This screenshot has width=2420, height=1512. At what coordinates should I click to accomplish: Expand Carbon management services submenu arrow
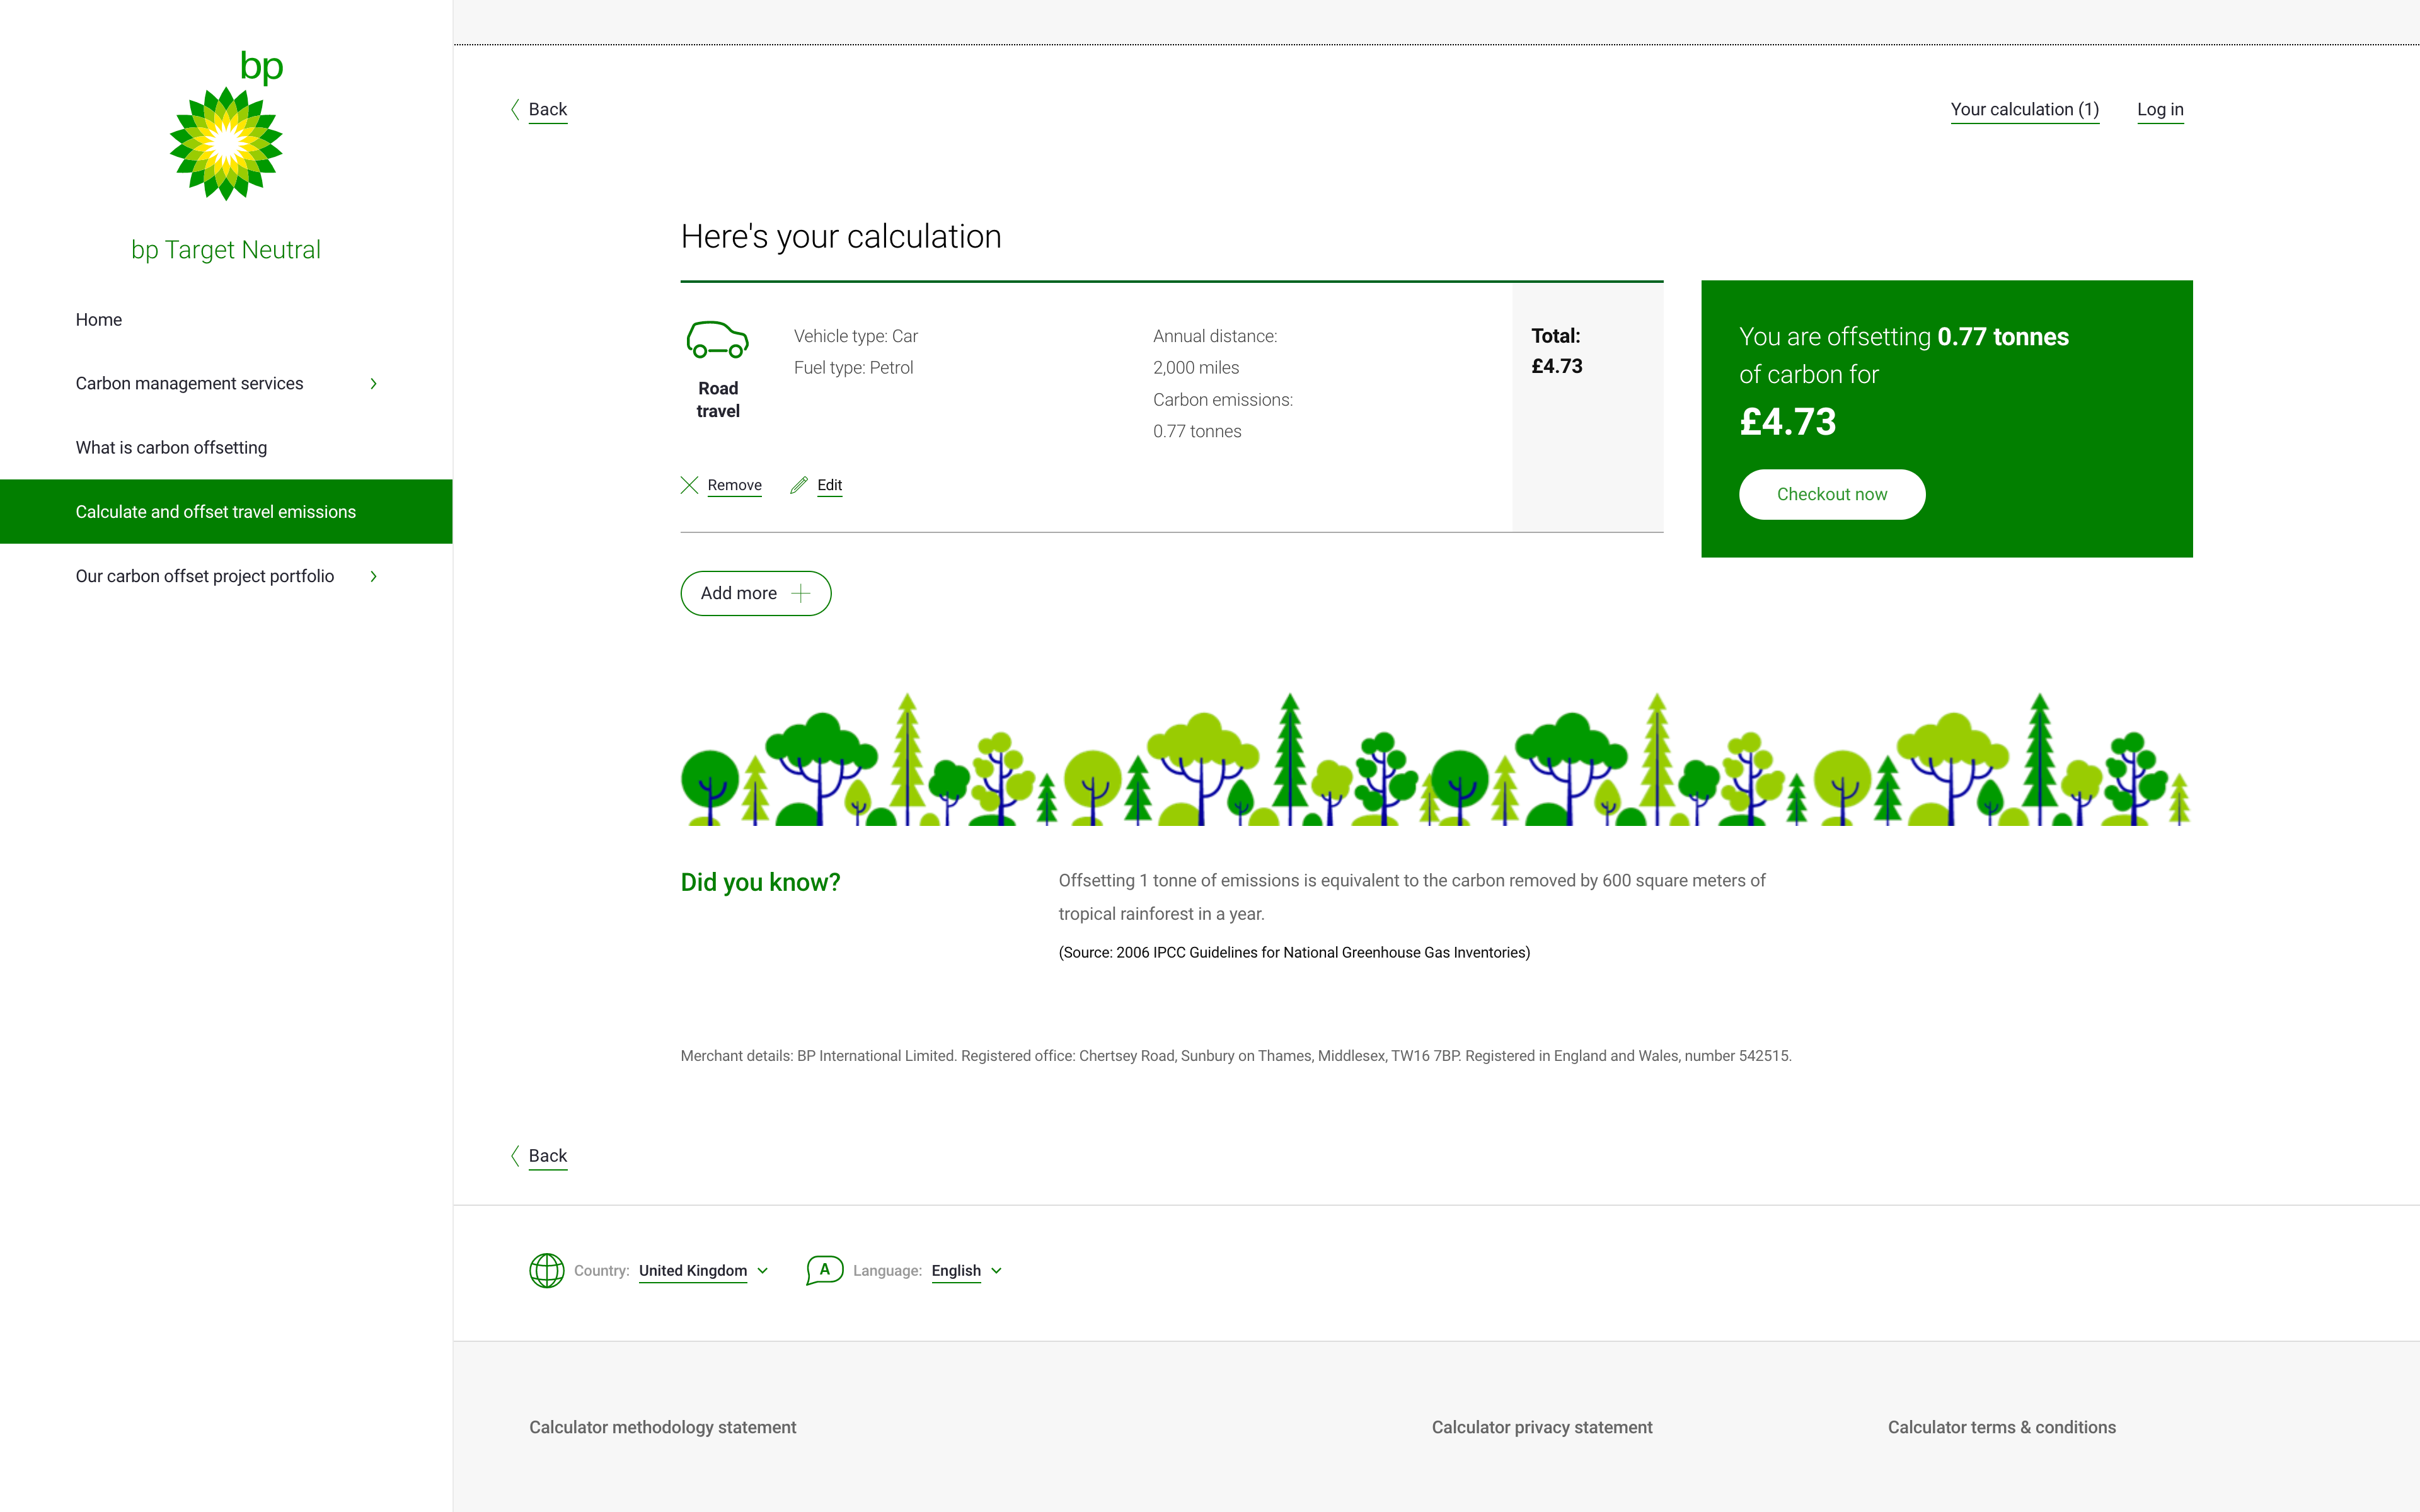[x=373, y=383]
